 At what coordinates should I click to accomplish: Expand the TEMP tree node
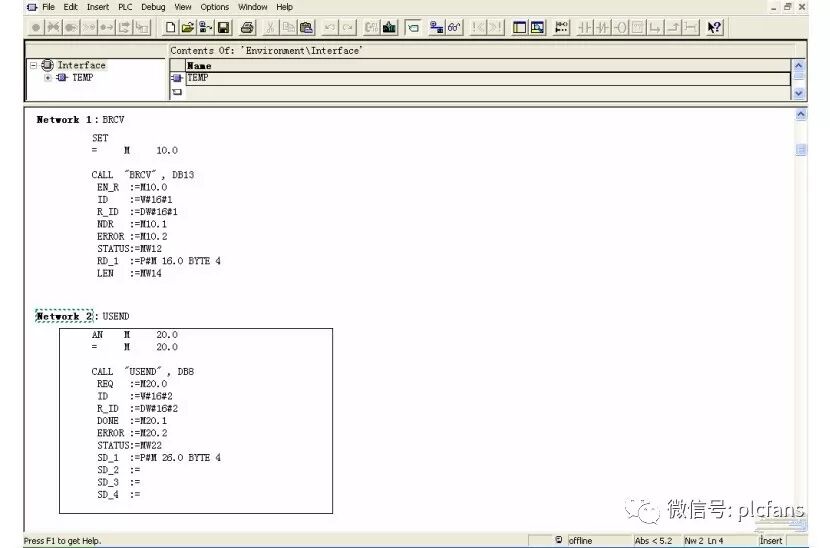(x=48, y=77)
